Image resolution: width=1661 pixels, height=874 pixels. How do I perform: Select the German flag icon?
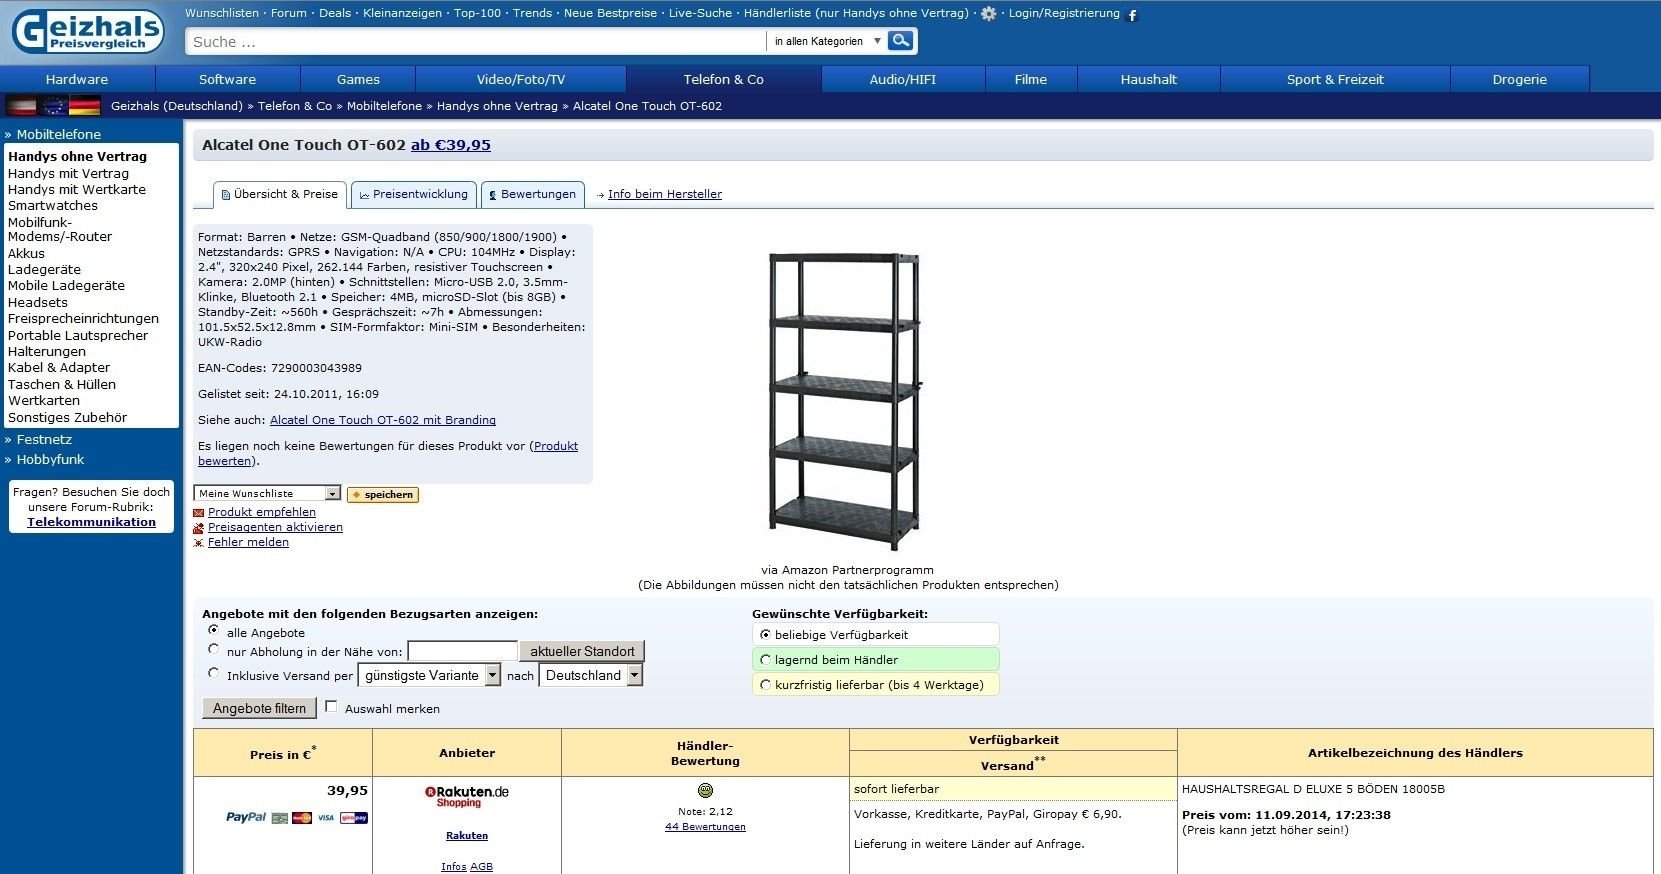click(x=85, y=106)
